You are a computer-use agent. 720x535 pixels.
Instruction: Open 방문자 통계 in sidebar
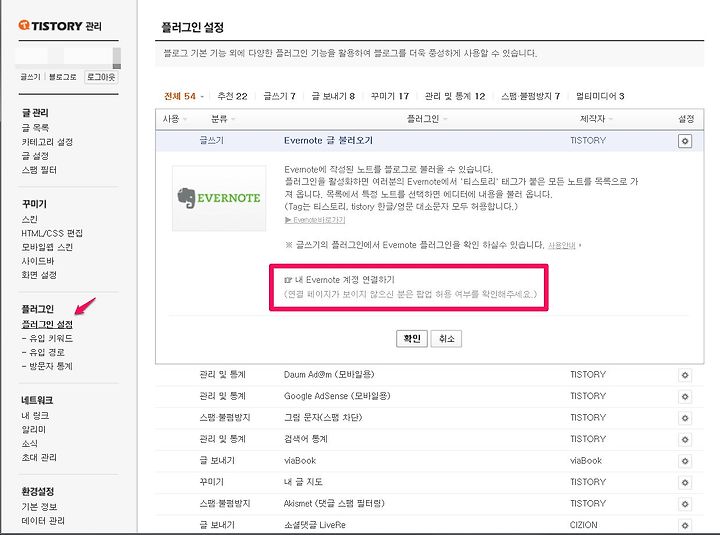(47, 366)
